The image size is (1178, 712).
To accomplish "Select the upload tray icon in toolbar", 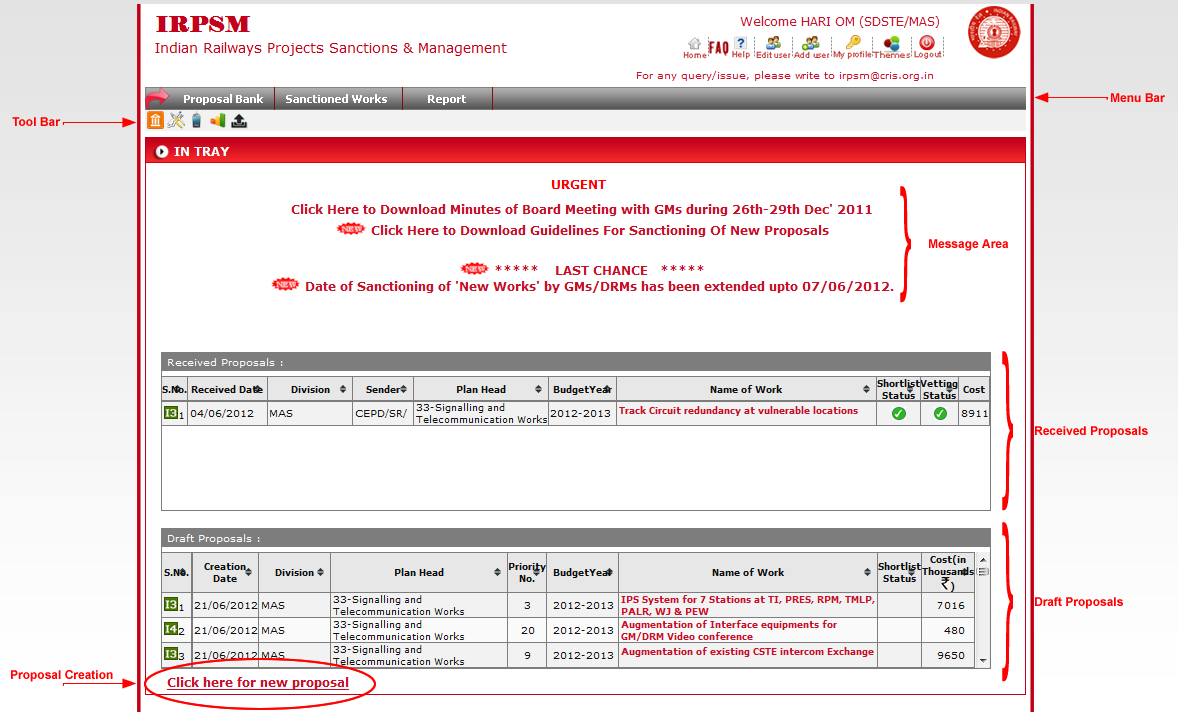I will click(x=239, y=121).
